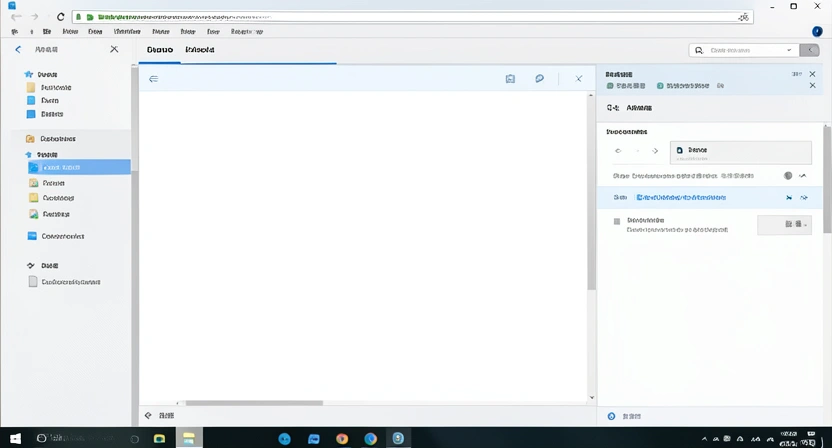Viewport: 832px width, 448px height.
Task: Open the speech bubble comment icon
Action: (539, 79)
